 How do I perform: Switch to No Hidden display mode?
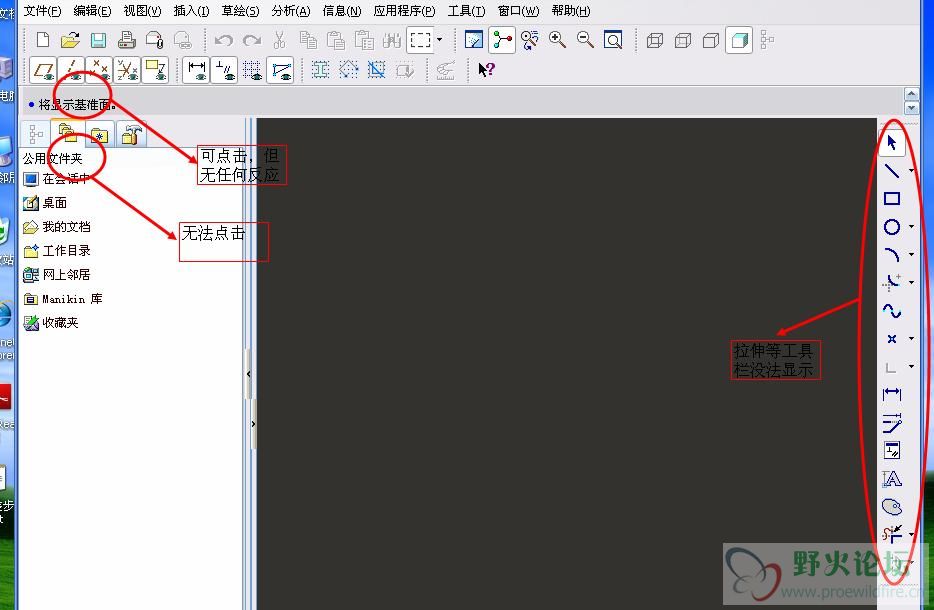click(711, 41)
